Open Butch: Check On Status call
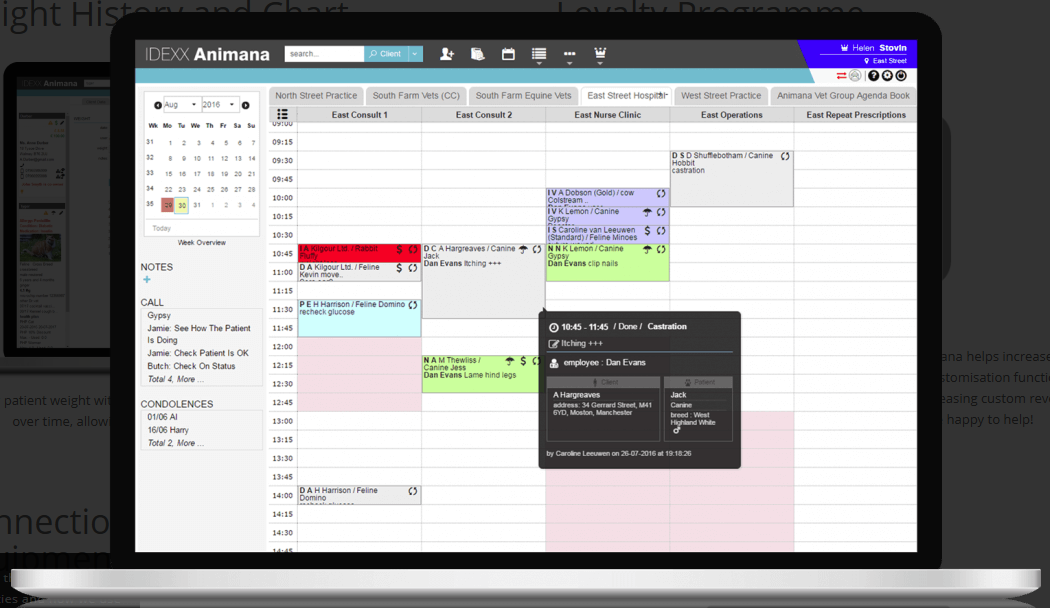The image size is (1050, 608). pos(192,366)
